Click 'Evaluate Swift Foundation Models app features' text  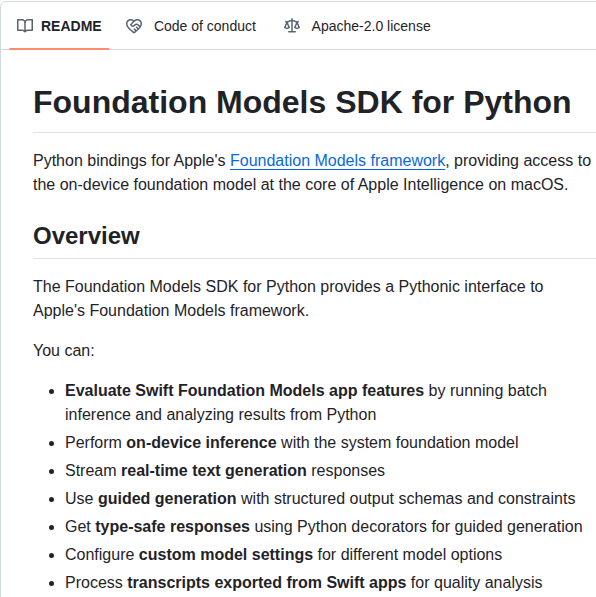click(244, 391)
